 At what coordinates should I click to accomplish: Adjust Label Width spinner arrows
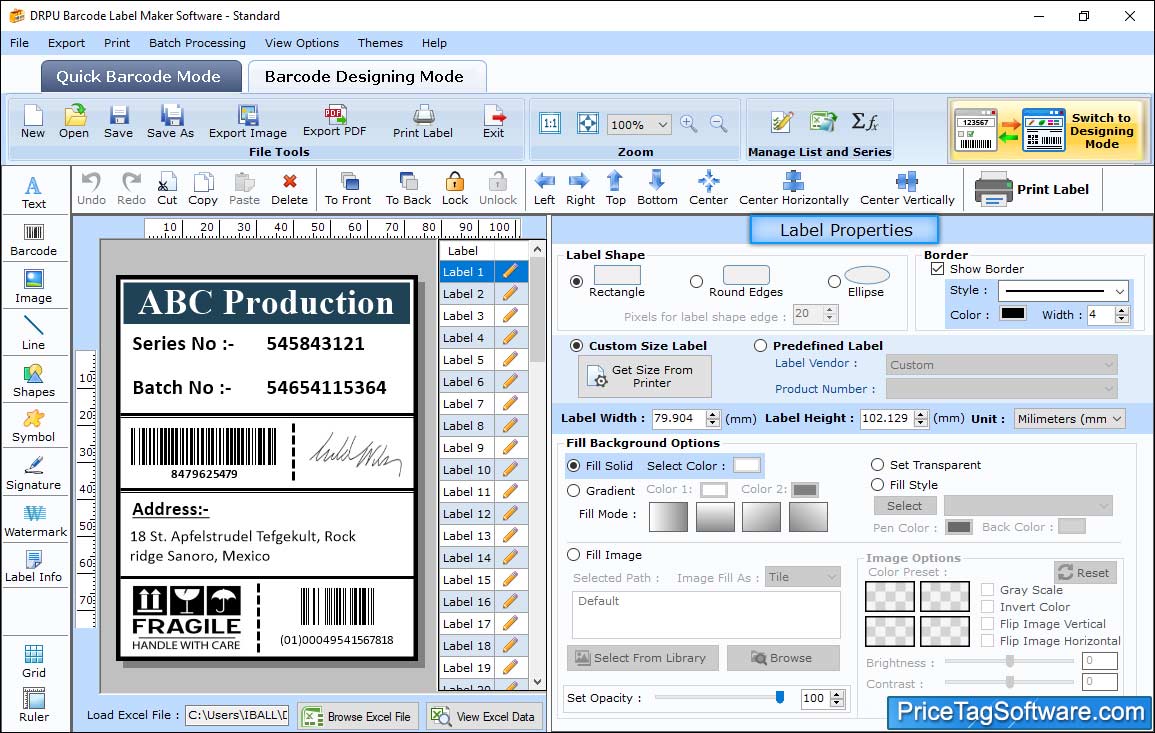click(712, 418)
